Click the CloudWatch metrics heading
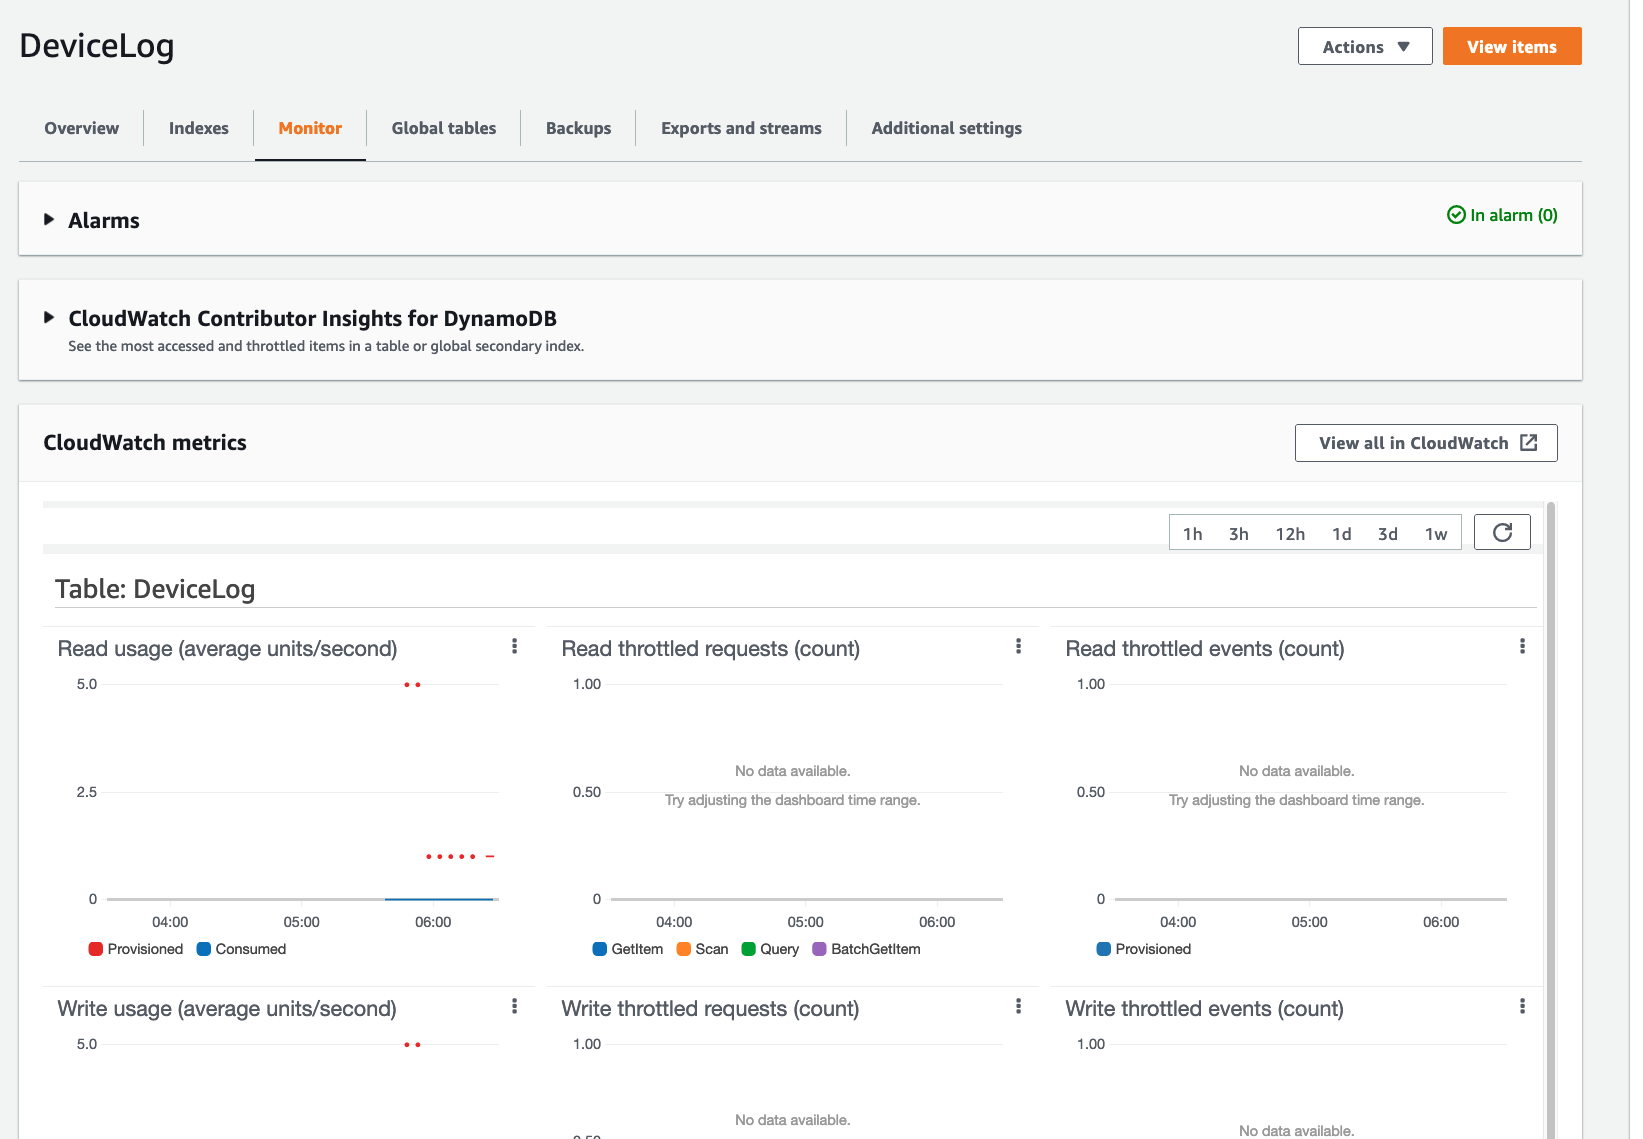This screenshot has height=1139, width=1643. coord(145,443)
